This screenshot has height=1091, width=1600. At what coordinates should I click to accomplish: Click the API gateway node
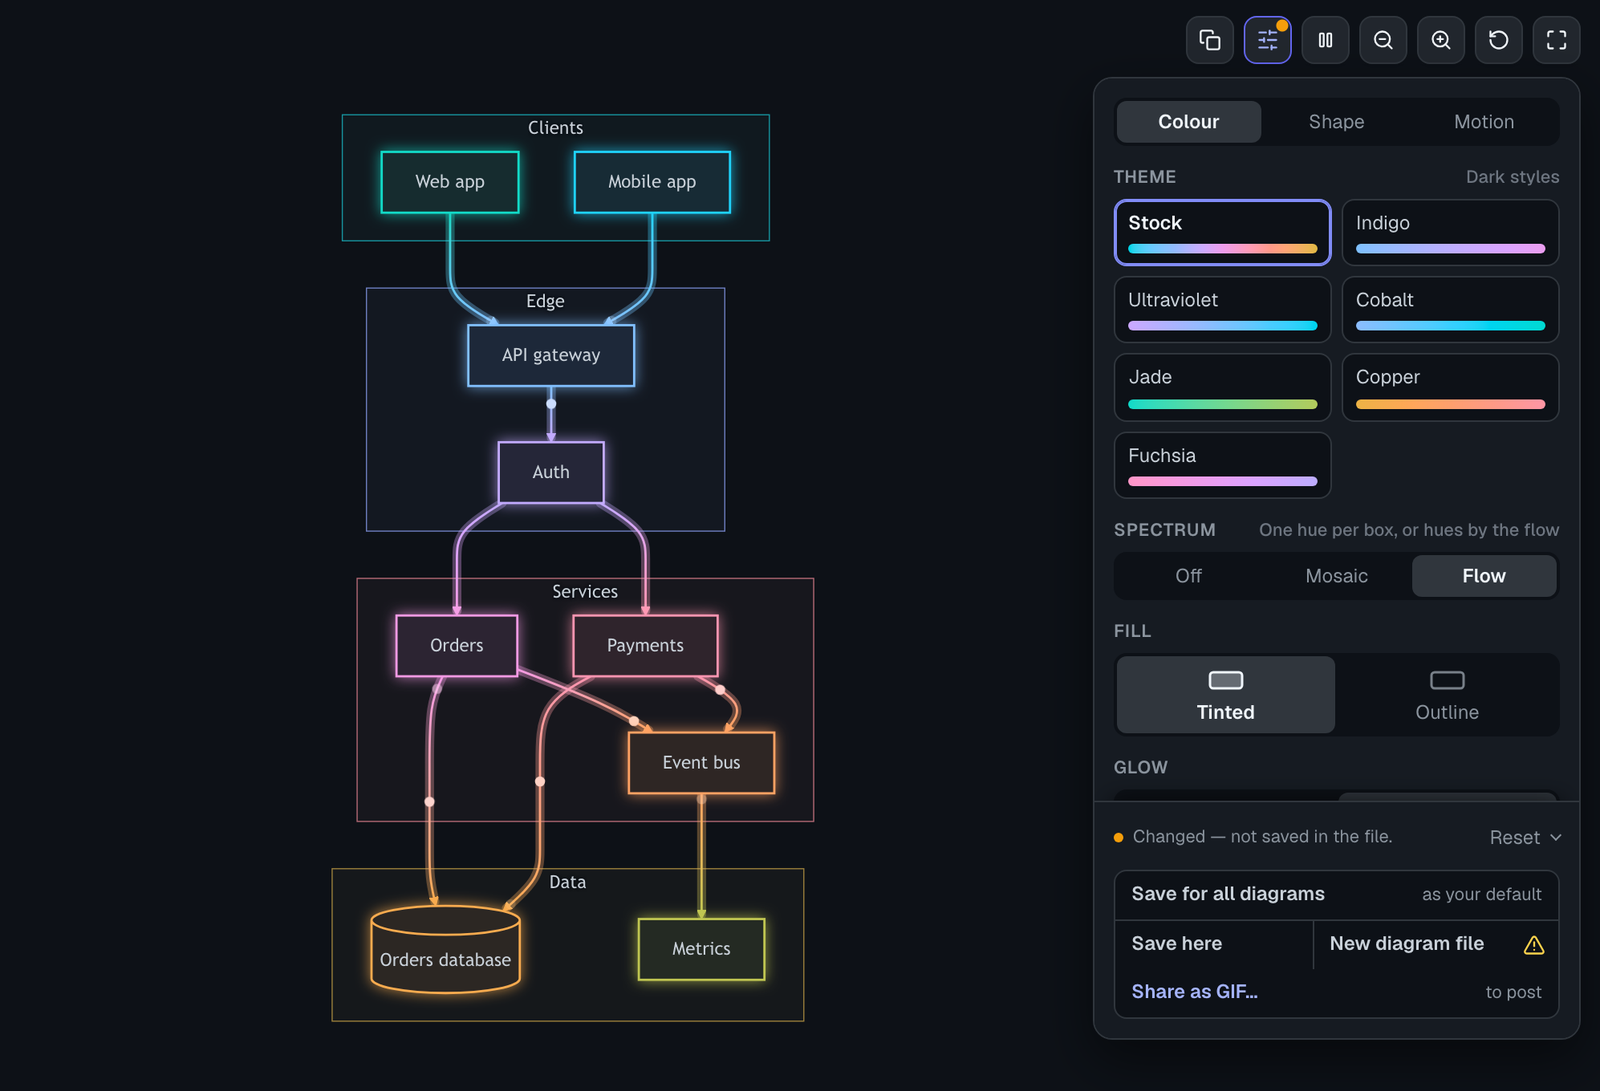[x=551, y=355]
